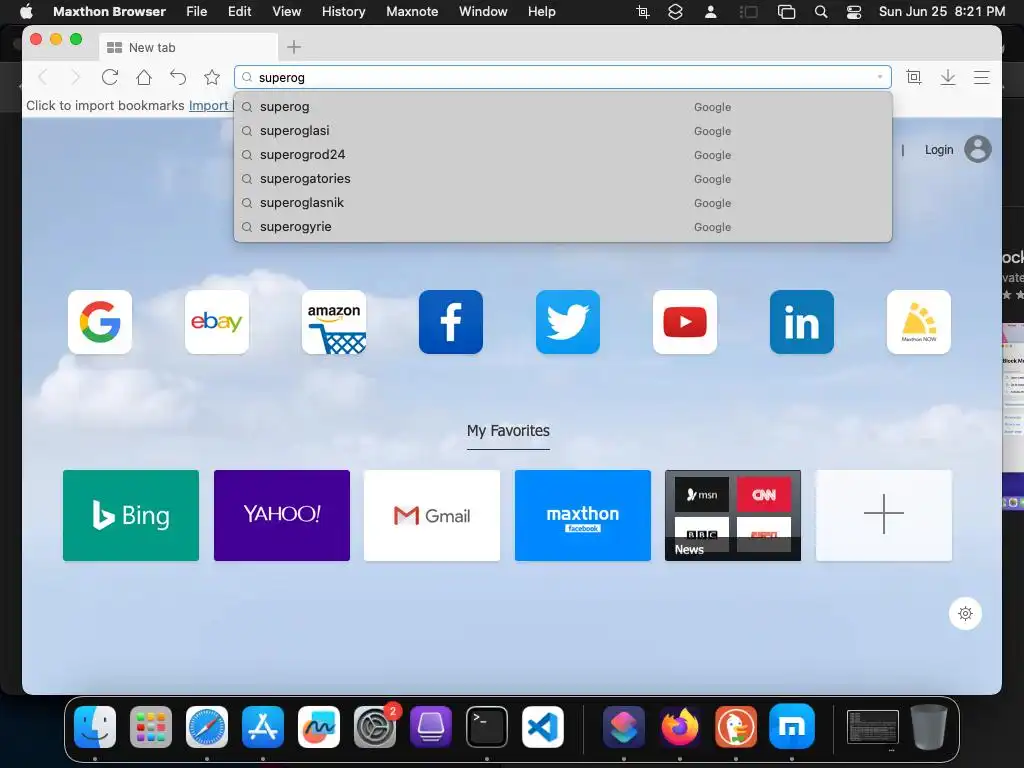
Task: Open the Bing favorite thumbnail
Action: click(x=131, y=515)
